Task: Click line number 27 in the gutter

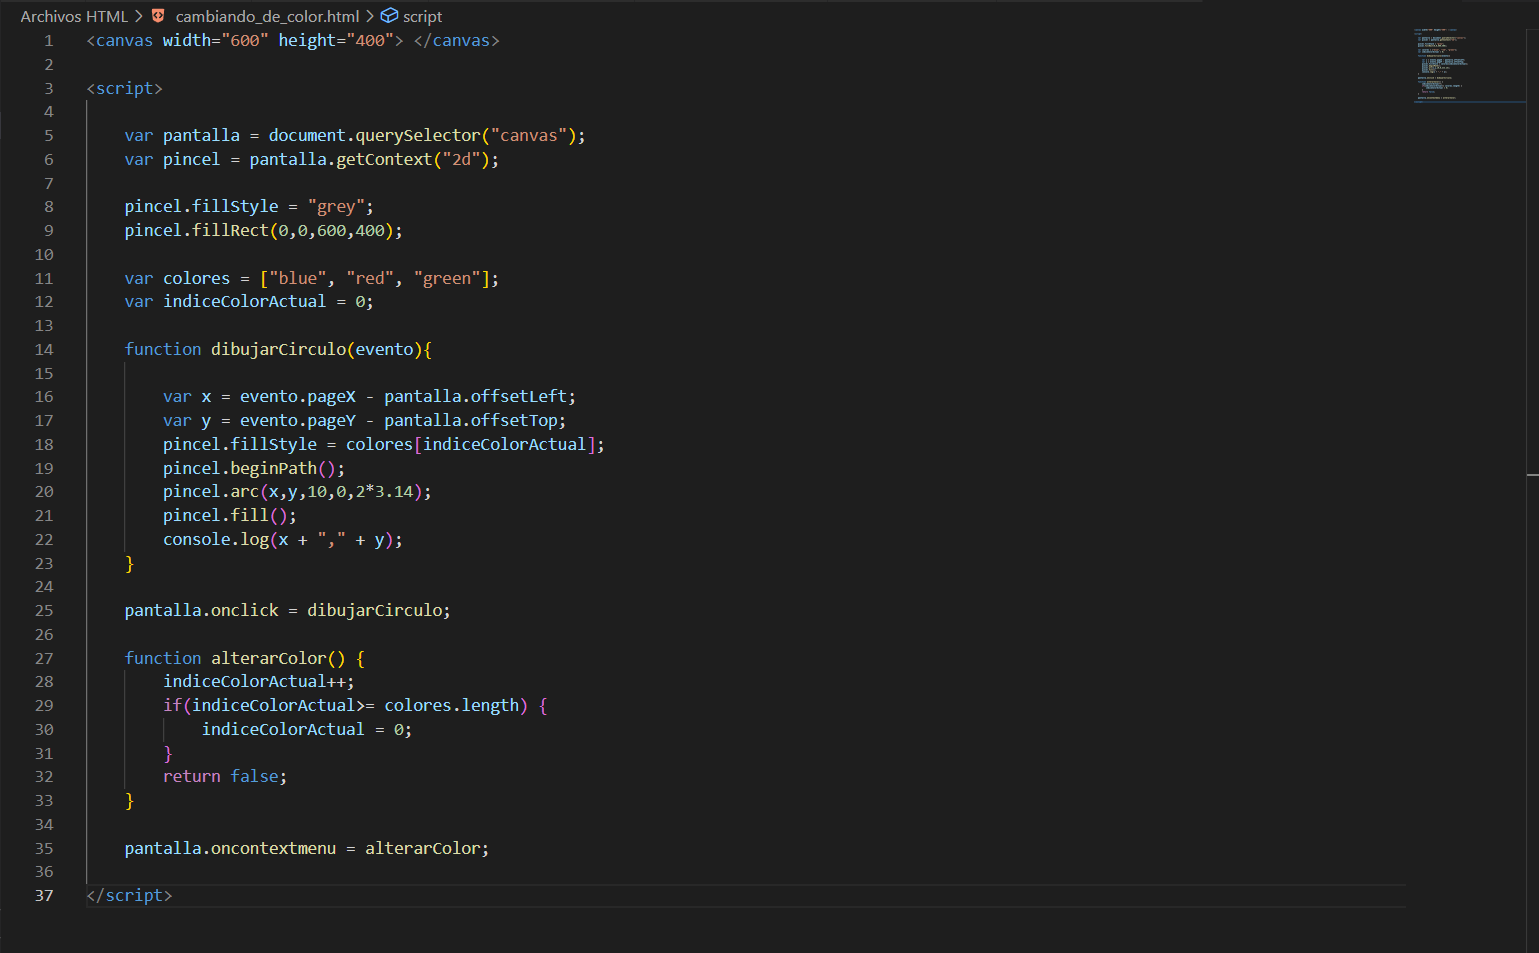Action: pyautogui.click(x=44, y=659)
